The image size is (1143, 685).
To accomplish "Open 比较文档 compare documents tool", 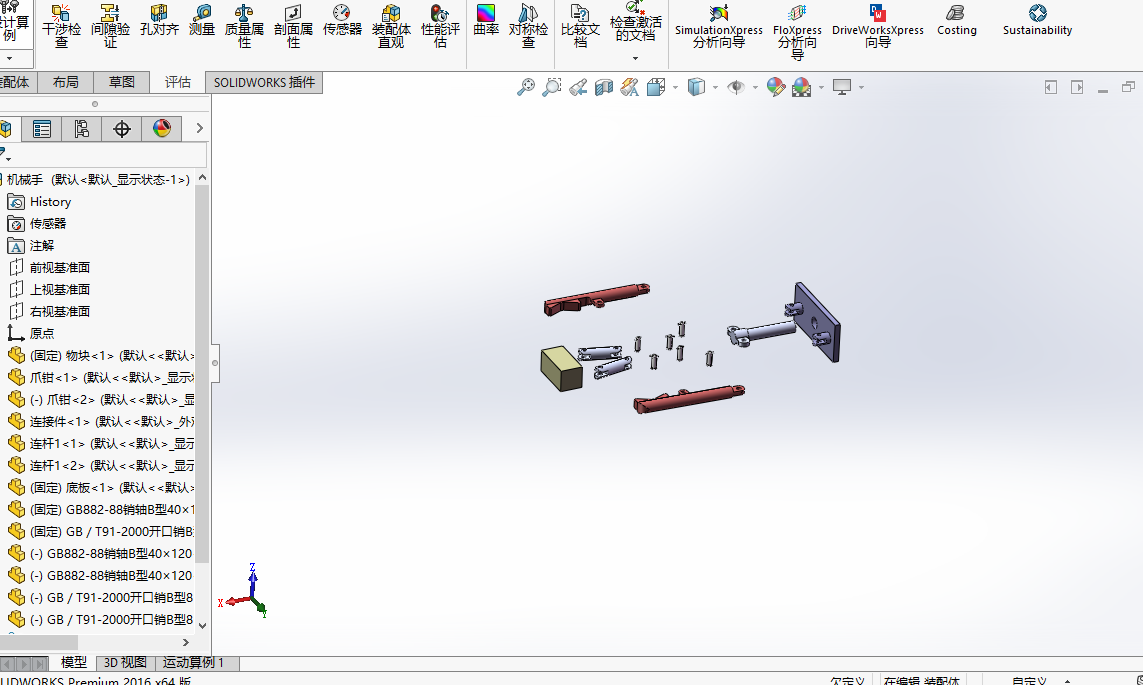I will [x=580, y=26].
